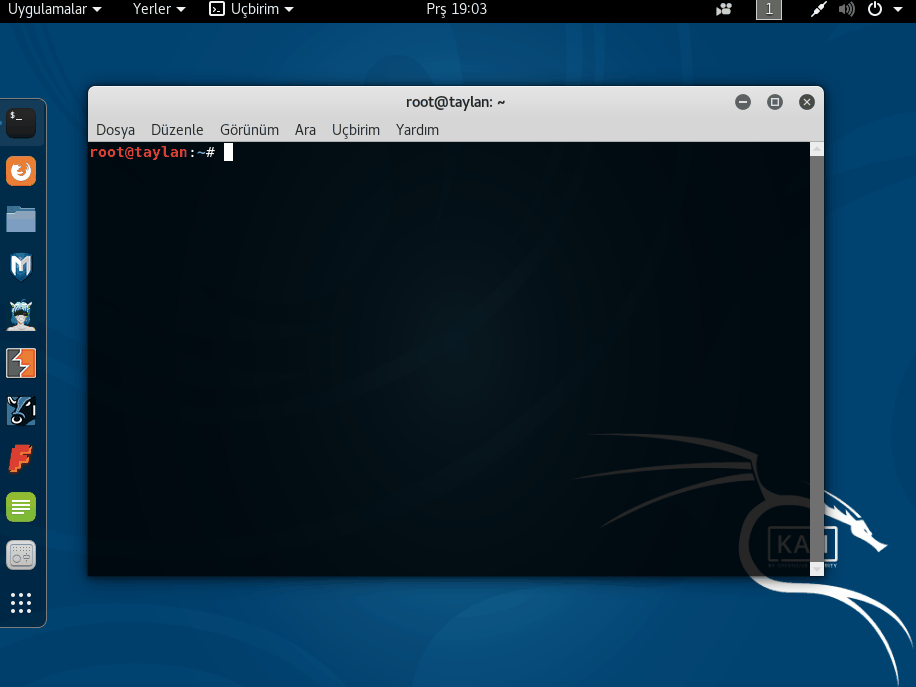The height and width of the screenshot is (687, 916).
Task: Launch Metasploit from the dock
Action: 21,267
